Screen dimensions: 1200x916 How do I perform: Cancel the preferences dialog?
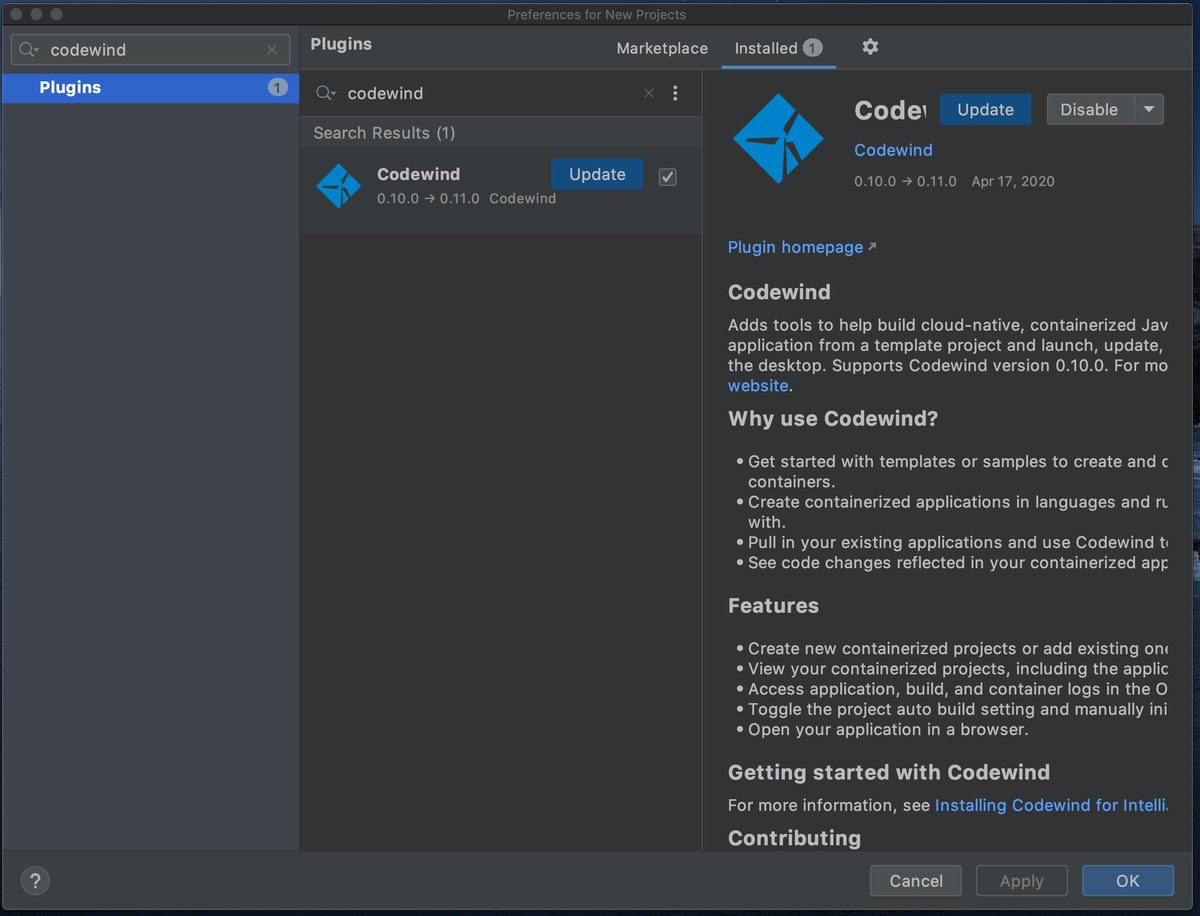[x=916, y=881]
